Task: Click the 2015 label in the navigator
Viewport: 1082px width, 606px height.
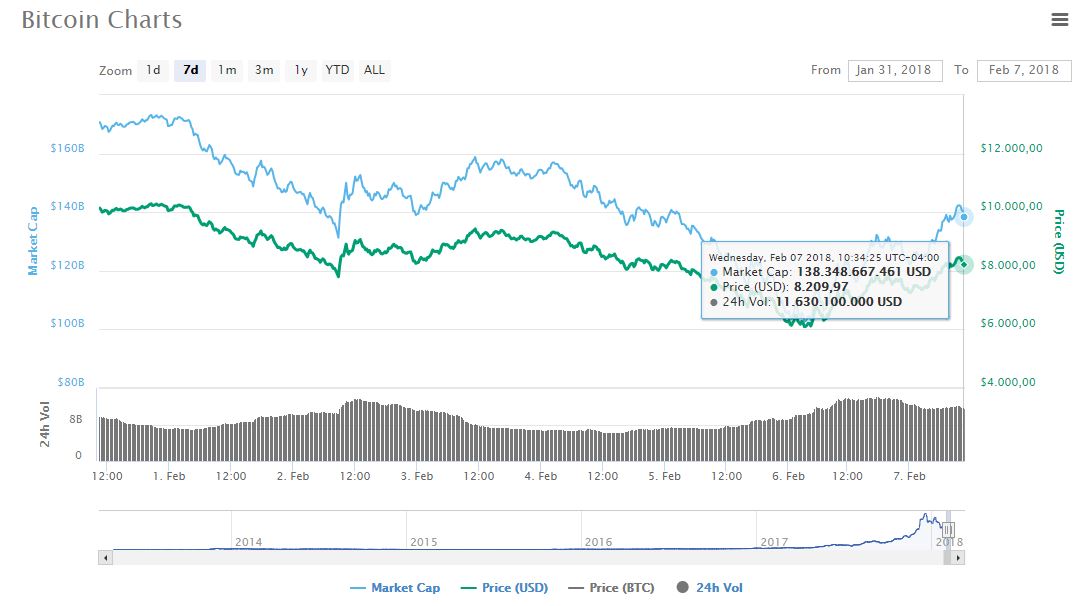Action: (424, 543)
